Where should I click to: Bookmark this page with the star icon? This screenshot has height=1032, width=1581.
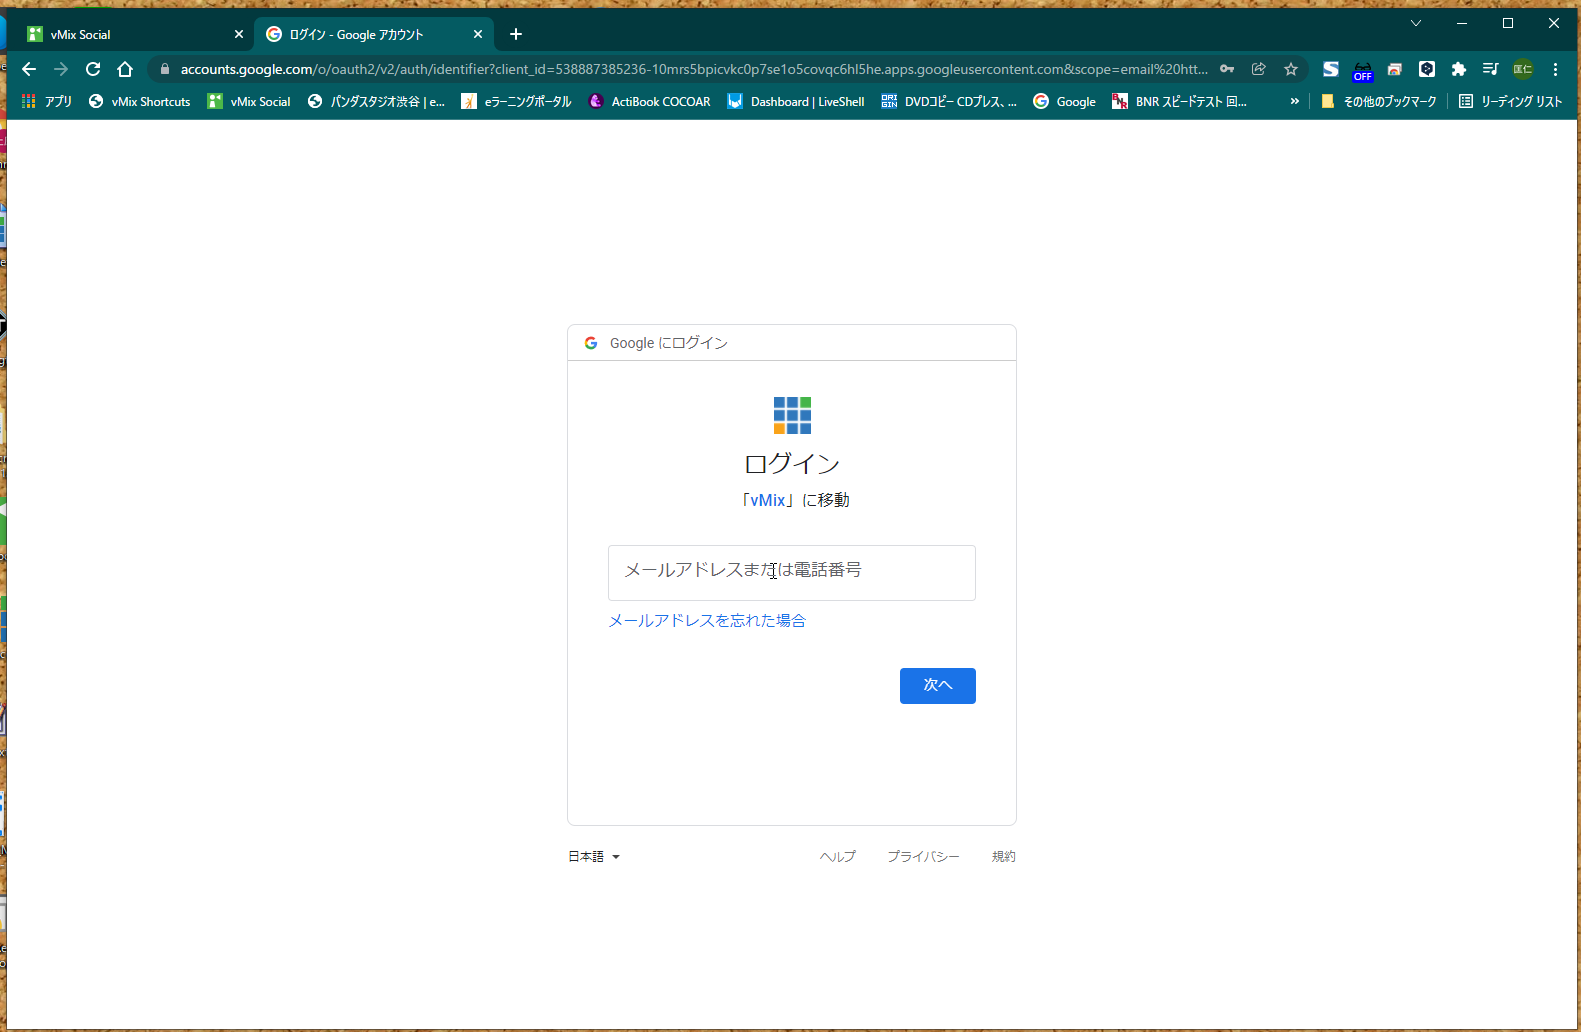point(1291,69)
